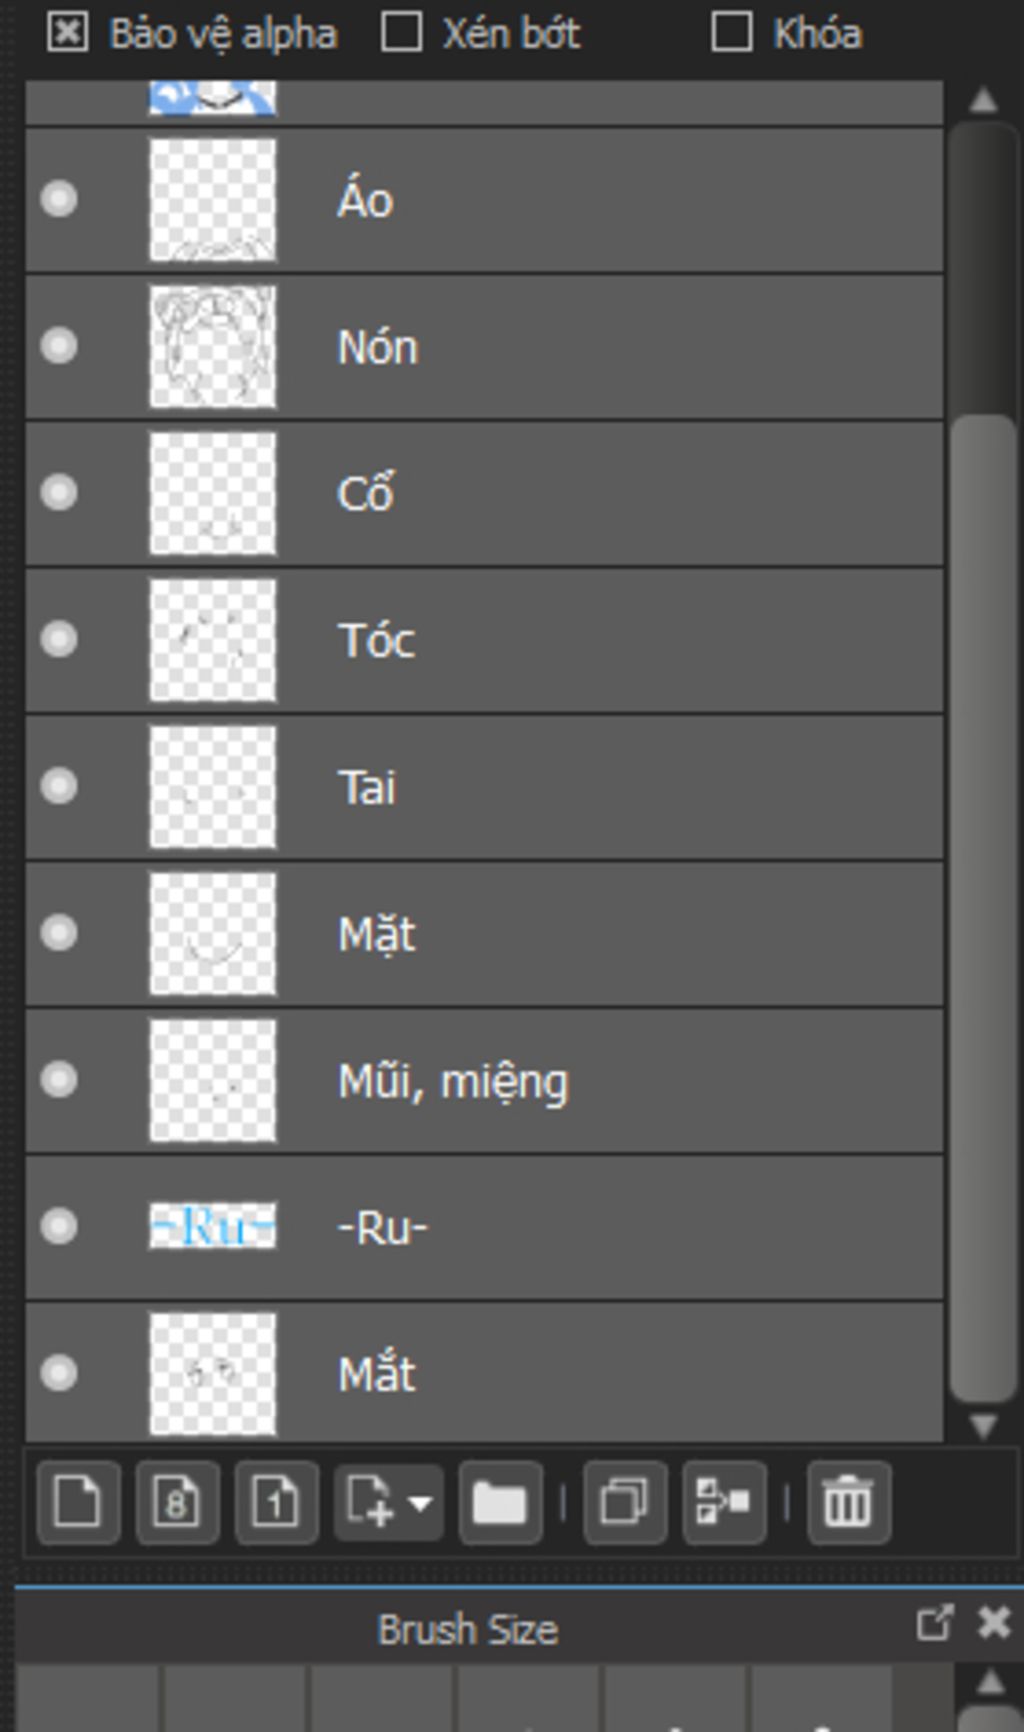Create a new color layer
Viewport: 1024px width, 1732px height.
[x=78, y=1502]
